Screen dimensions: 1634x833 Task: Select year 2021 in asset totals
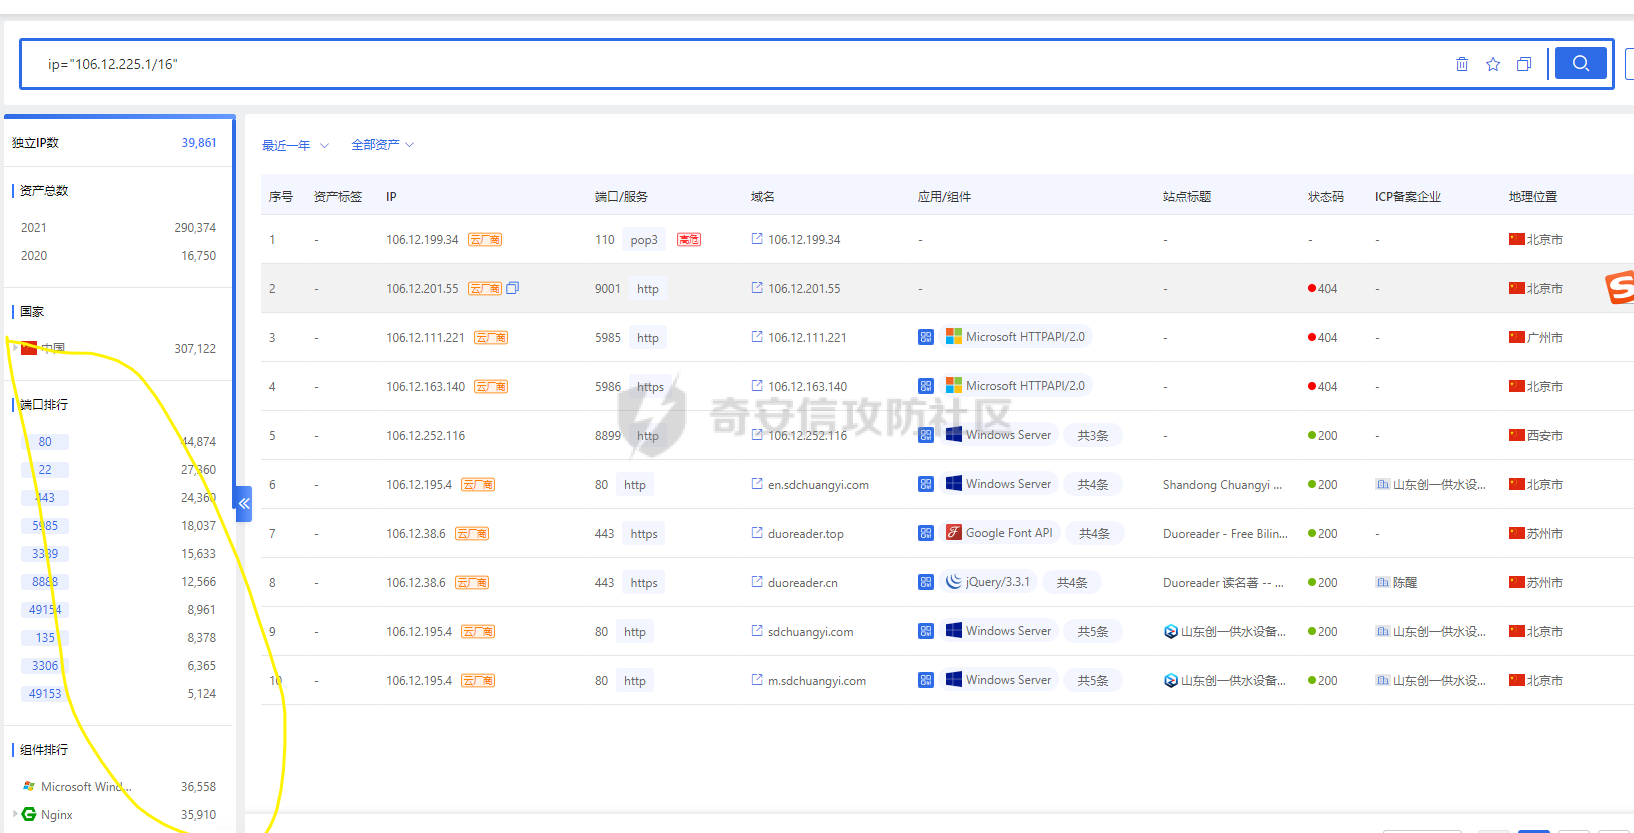click(34, 228)
